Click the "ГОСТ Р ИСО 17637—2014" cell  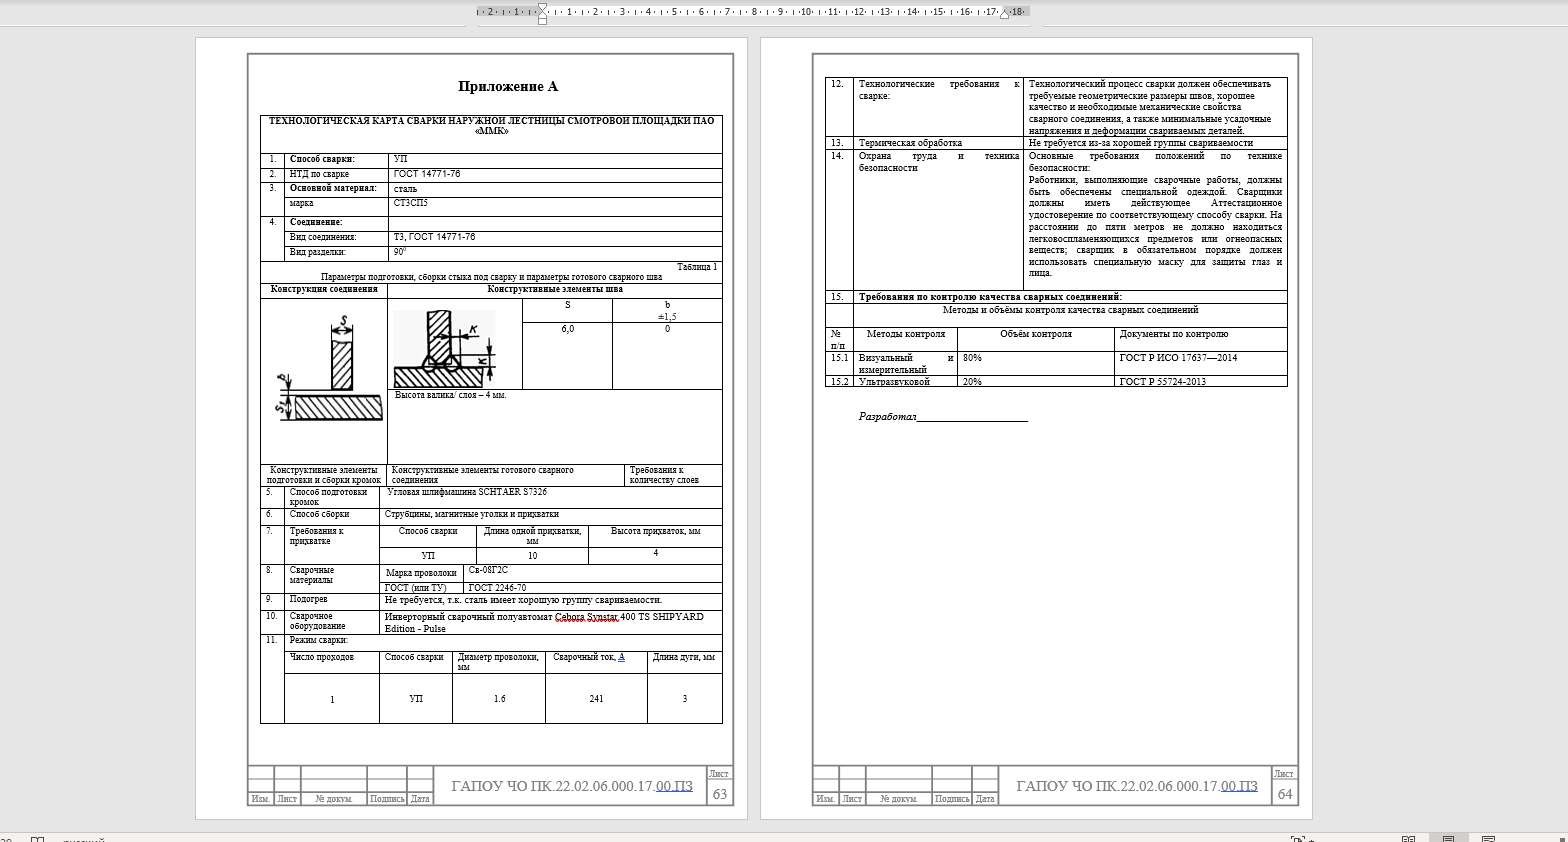[x=1177, y=358]
